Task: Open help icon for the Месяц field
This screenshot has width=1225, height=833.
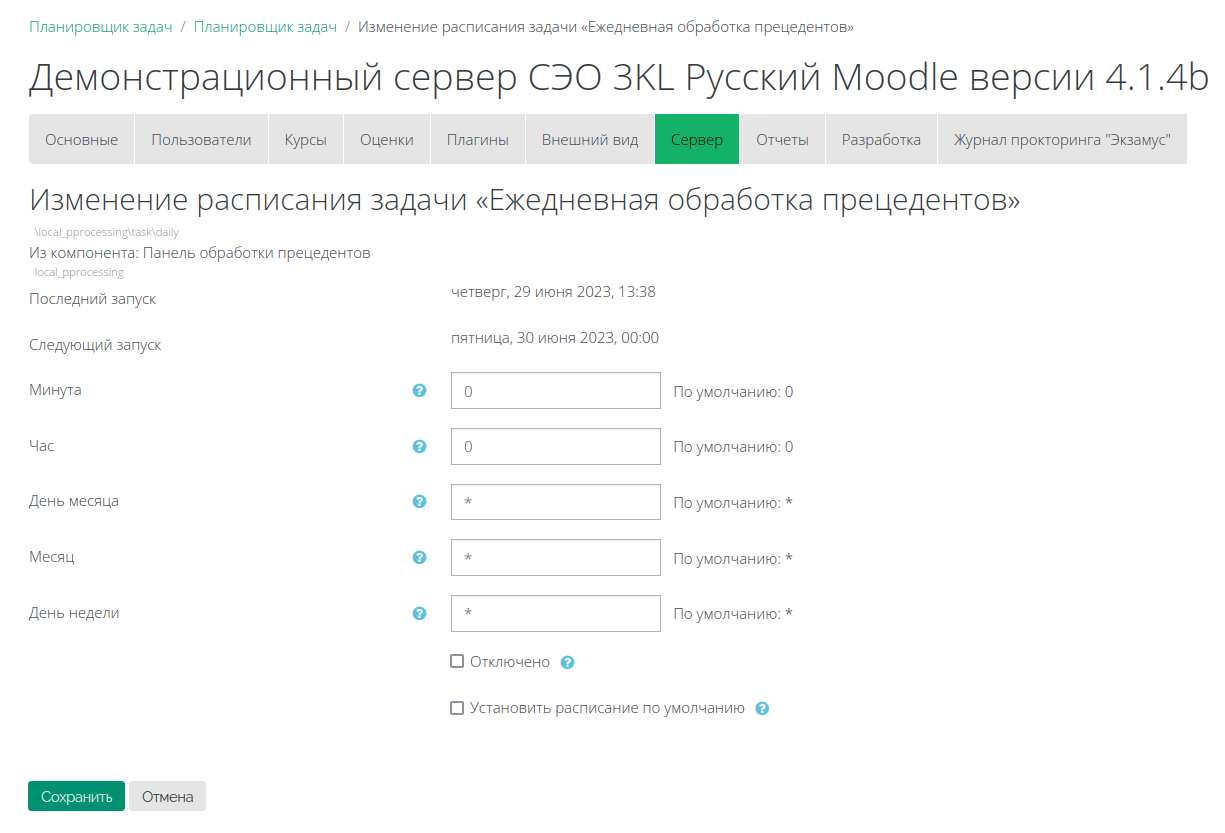Action: coord(420,557)
